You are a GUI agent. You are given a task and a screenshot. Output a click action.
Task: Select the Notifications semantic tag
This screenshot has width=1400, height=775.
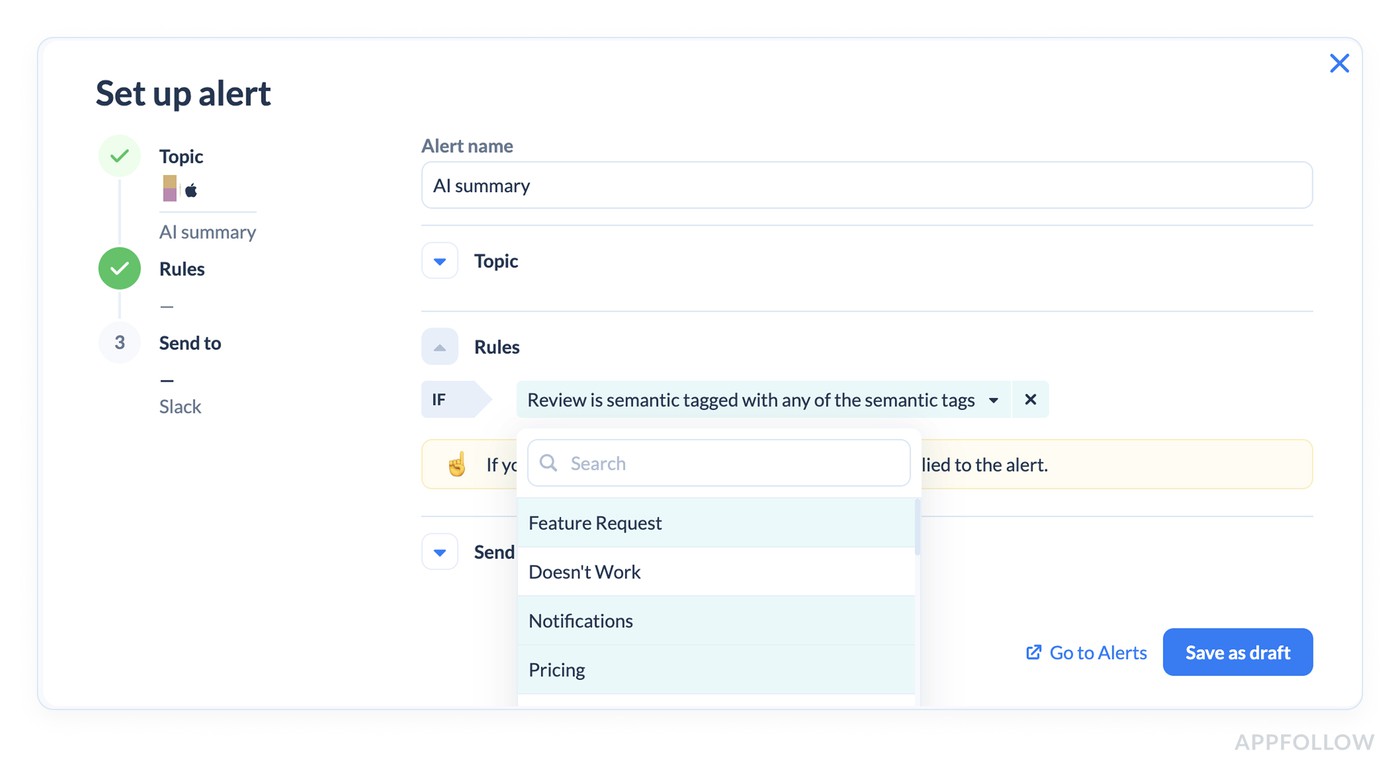click(x=580, y=620)
